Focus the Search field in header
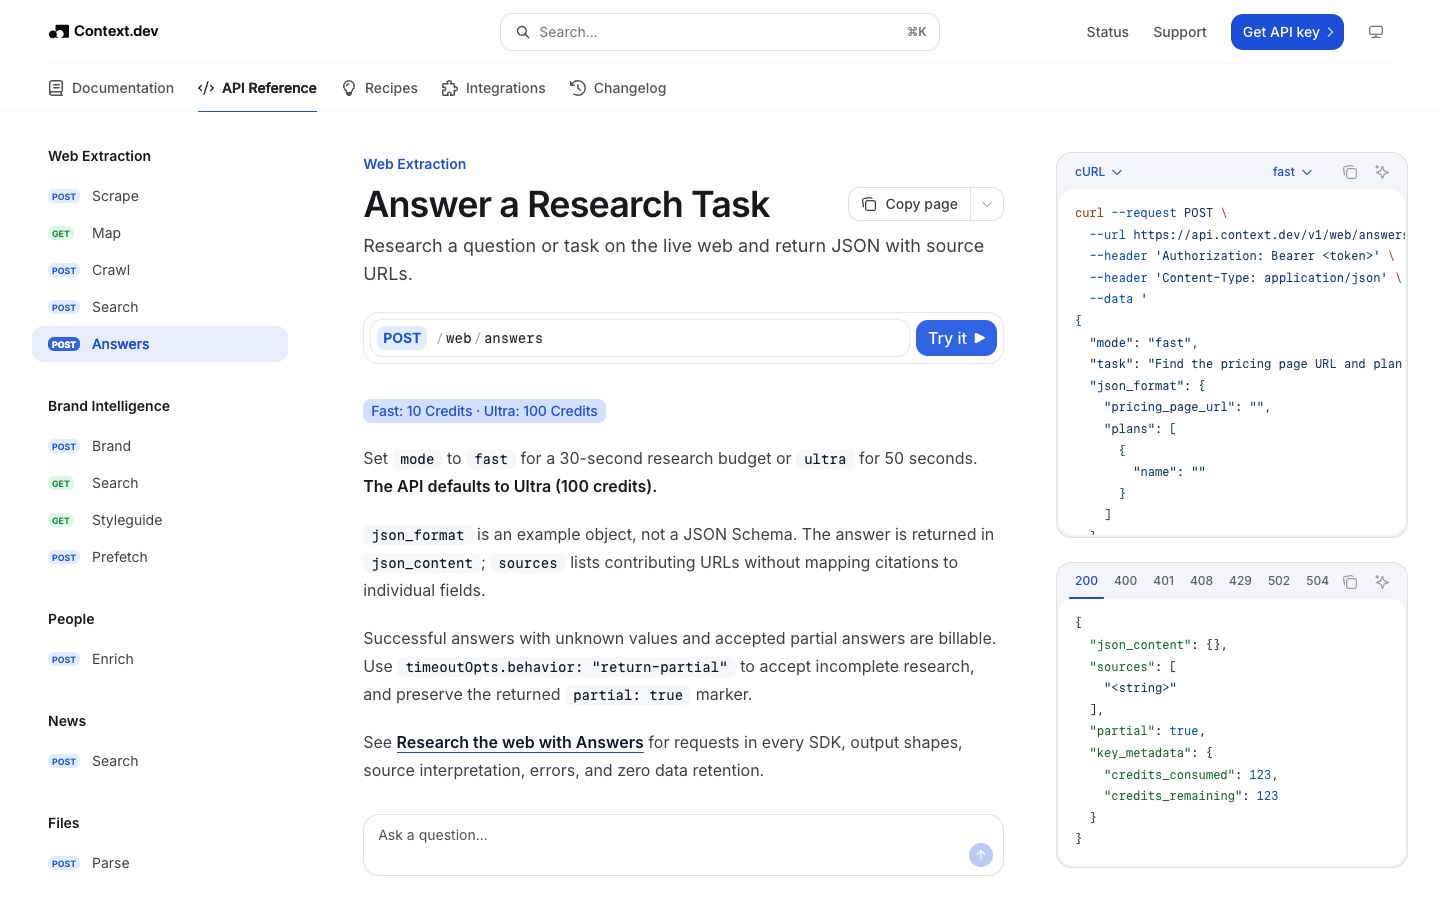The width and height of the screenshot is (1440, 900). point(720,32)
